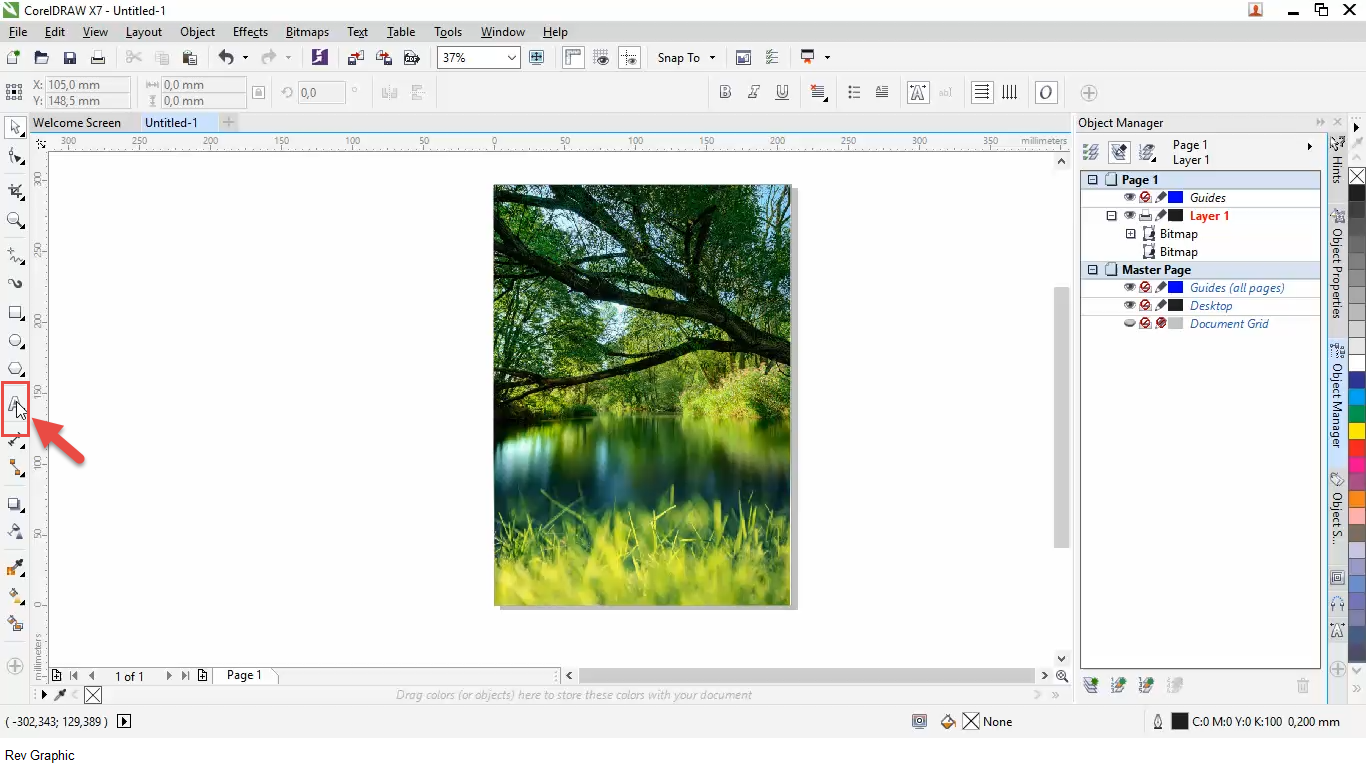1366x772 pixels.
Task: Open the Undo history dropdown arrow
Action: pos(245,58)
